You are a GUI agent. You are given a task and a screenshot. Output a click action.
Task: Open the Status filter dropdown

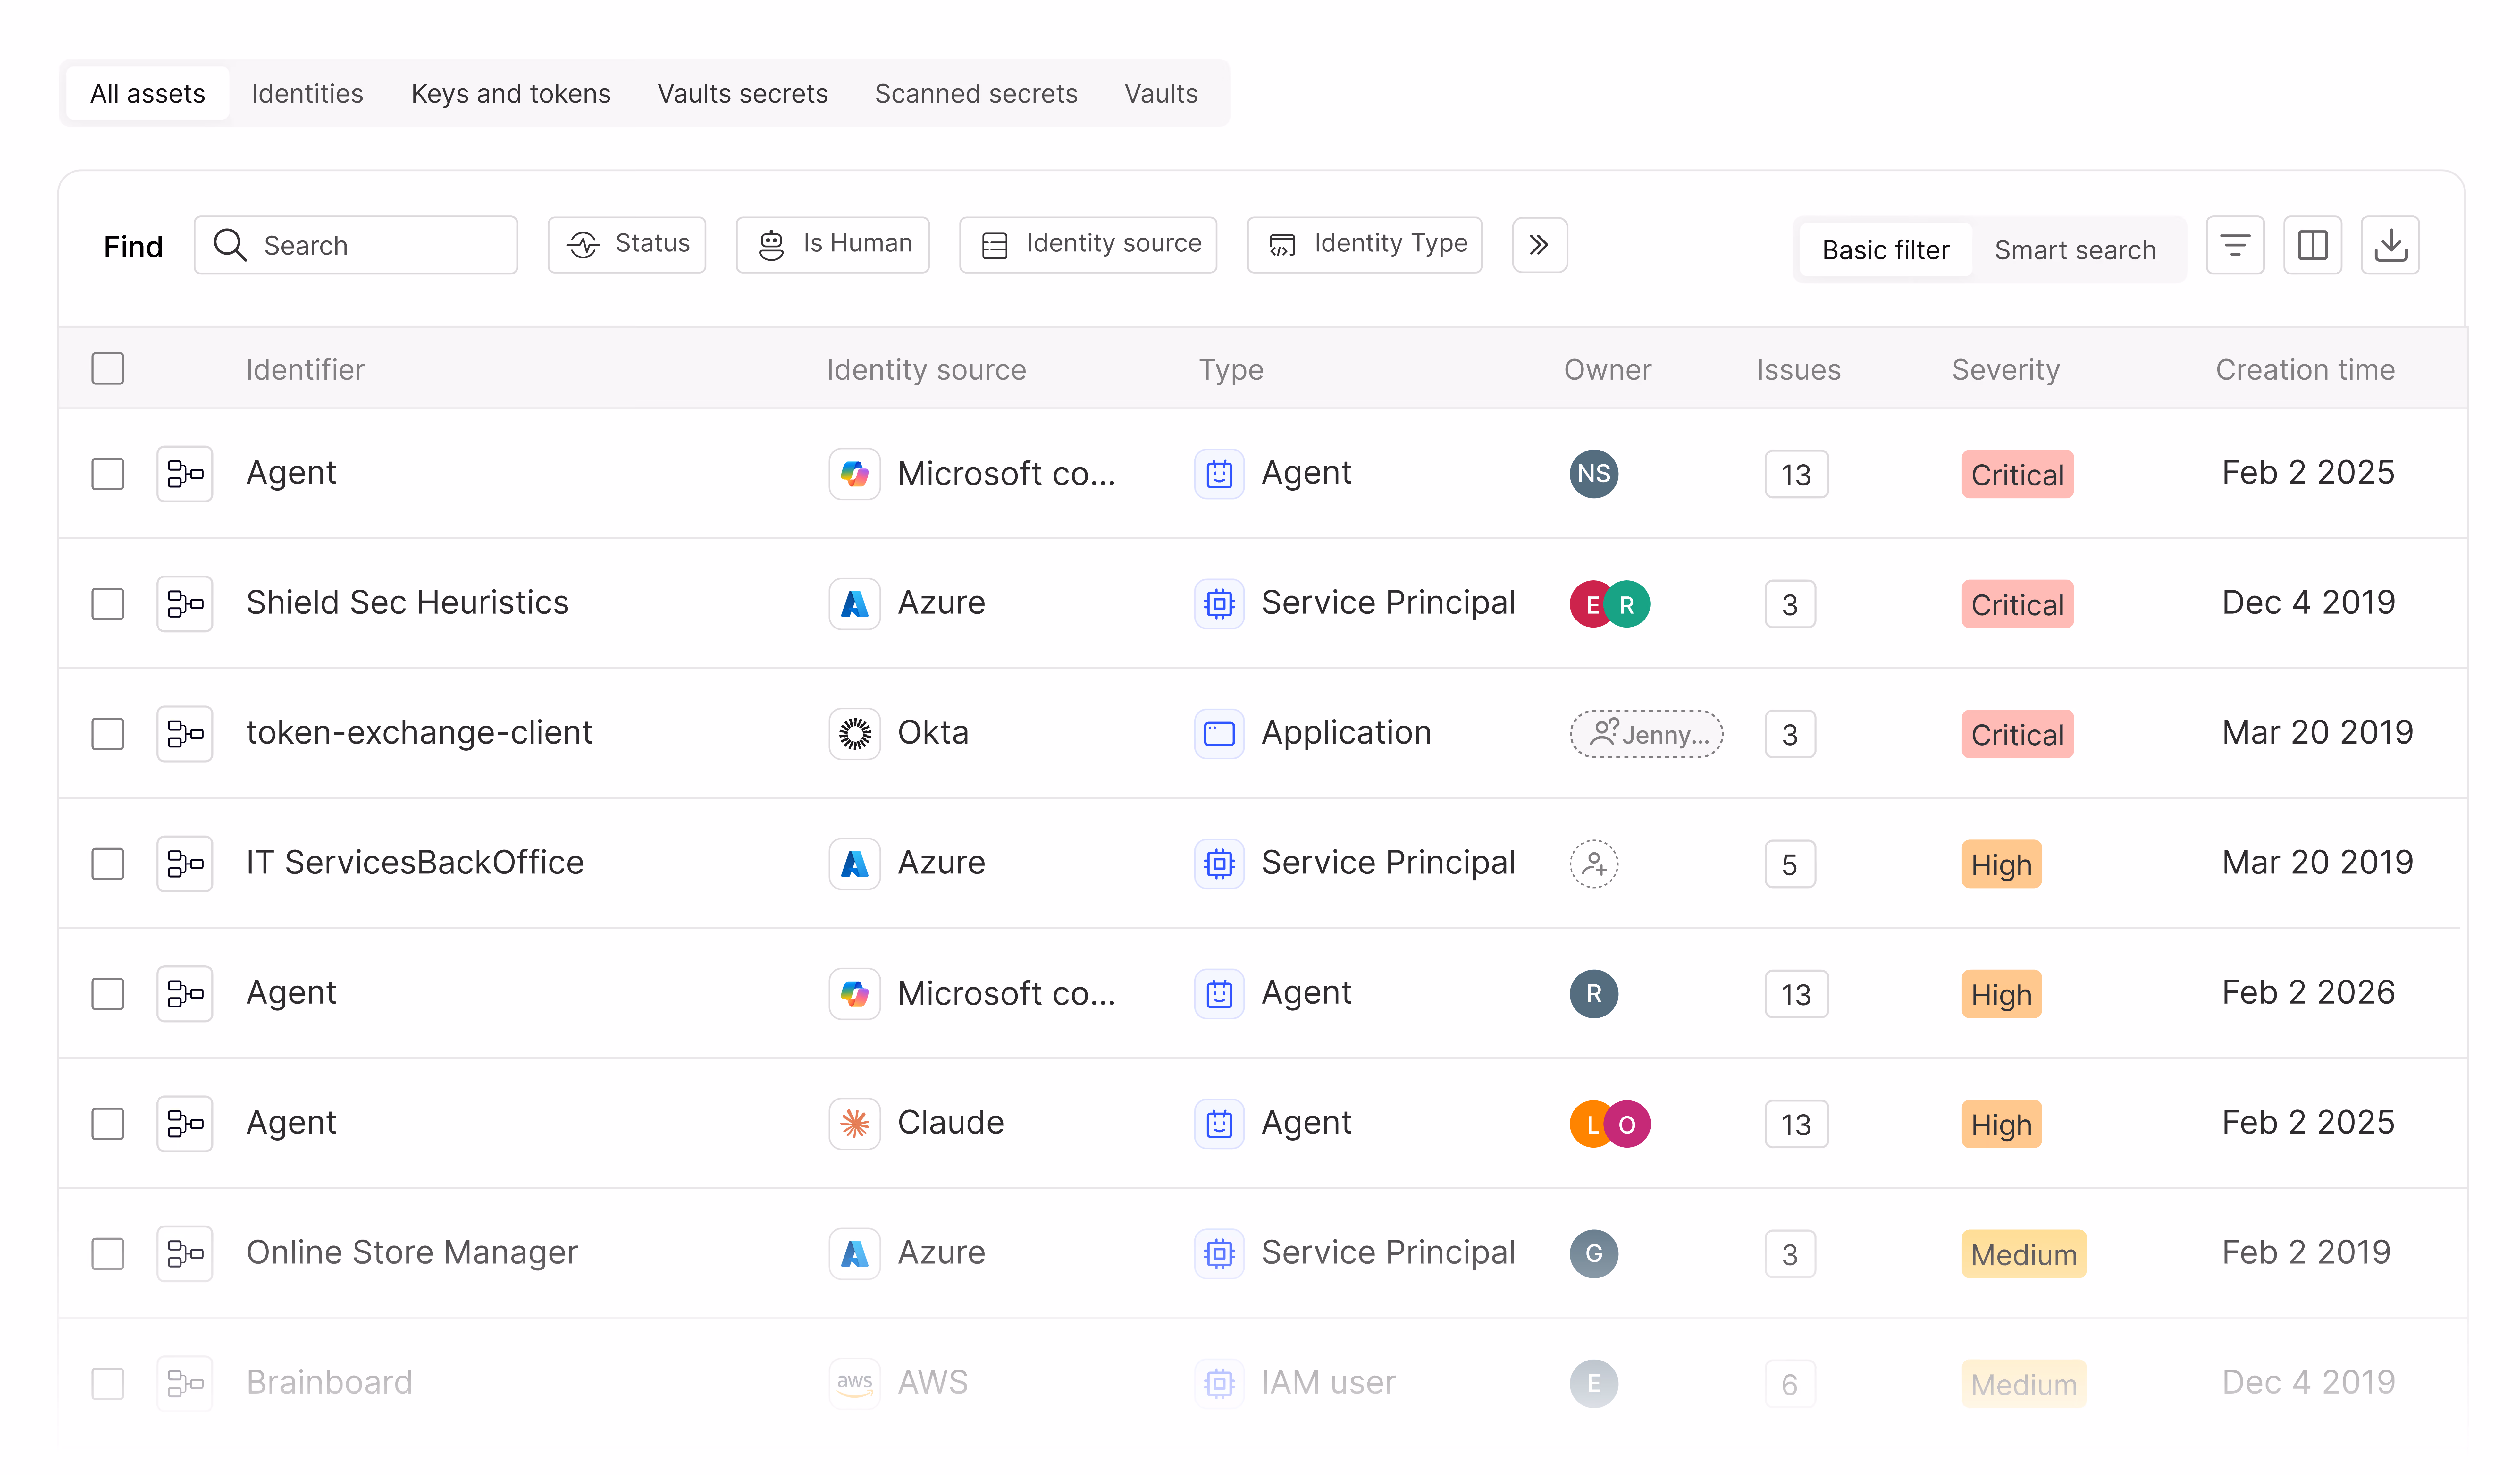[x=627, y=245]
